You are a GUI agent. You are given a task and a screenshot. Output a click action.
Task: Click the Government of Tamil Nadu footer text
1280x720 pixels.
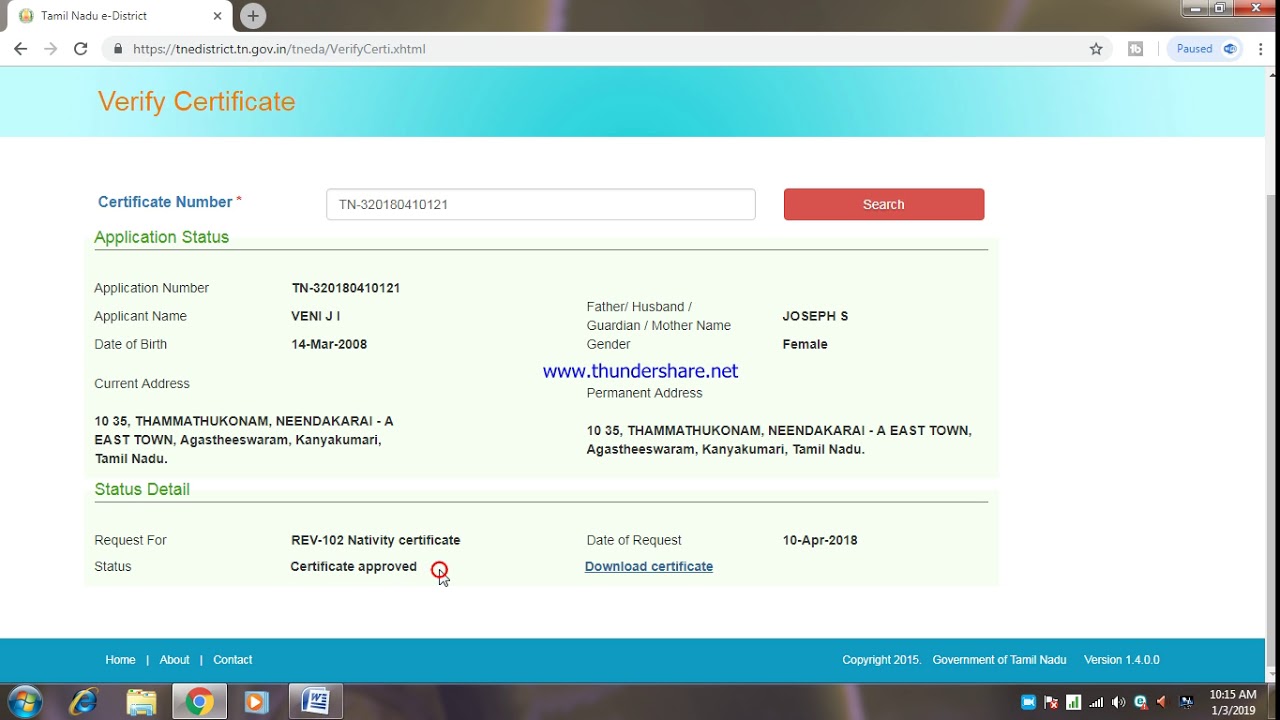click(x=999, y=660)
